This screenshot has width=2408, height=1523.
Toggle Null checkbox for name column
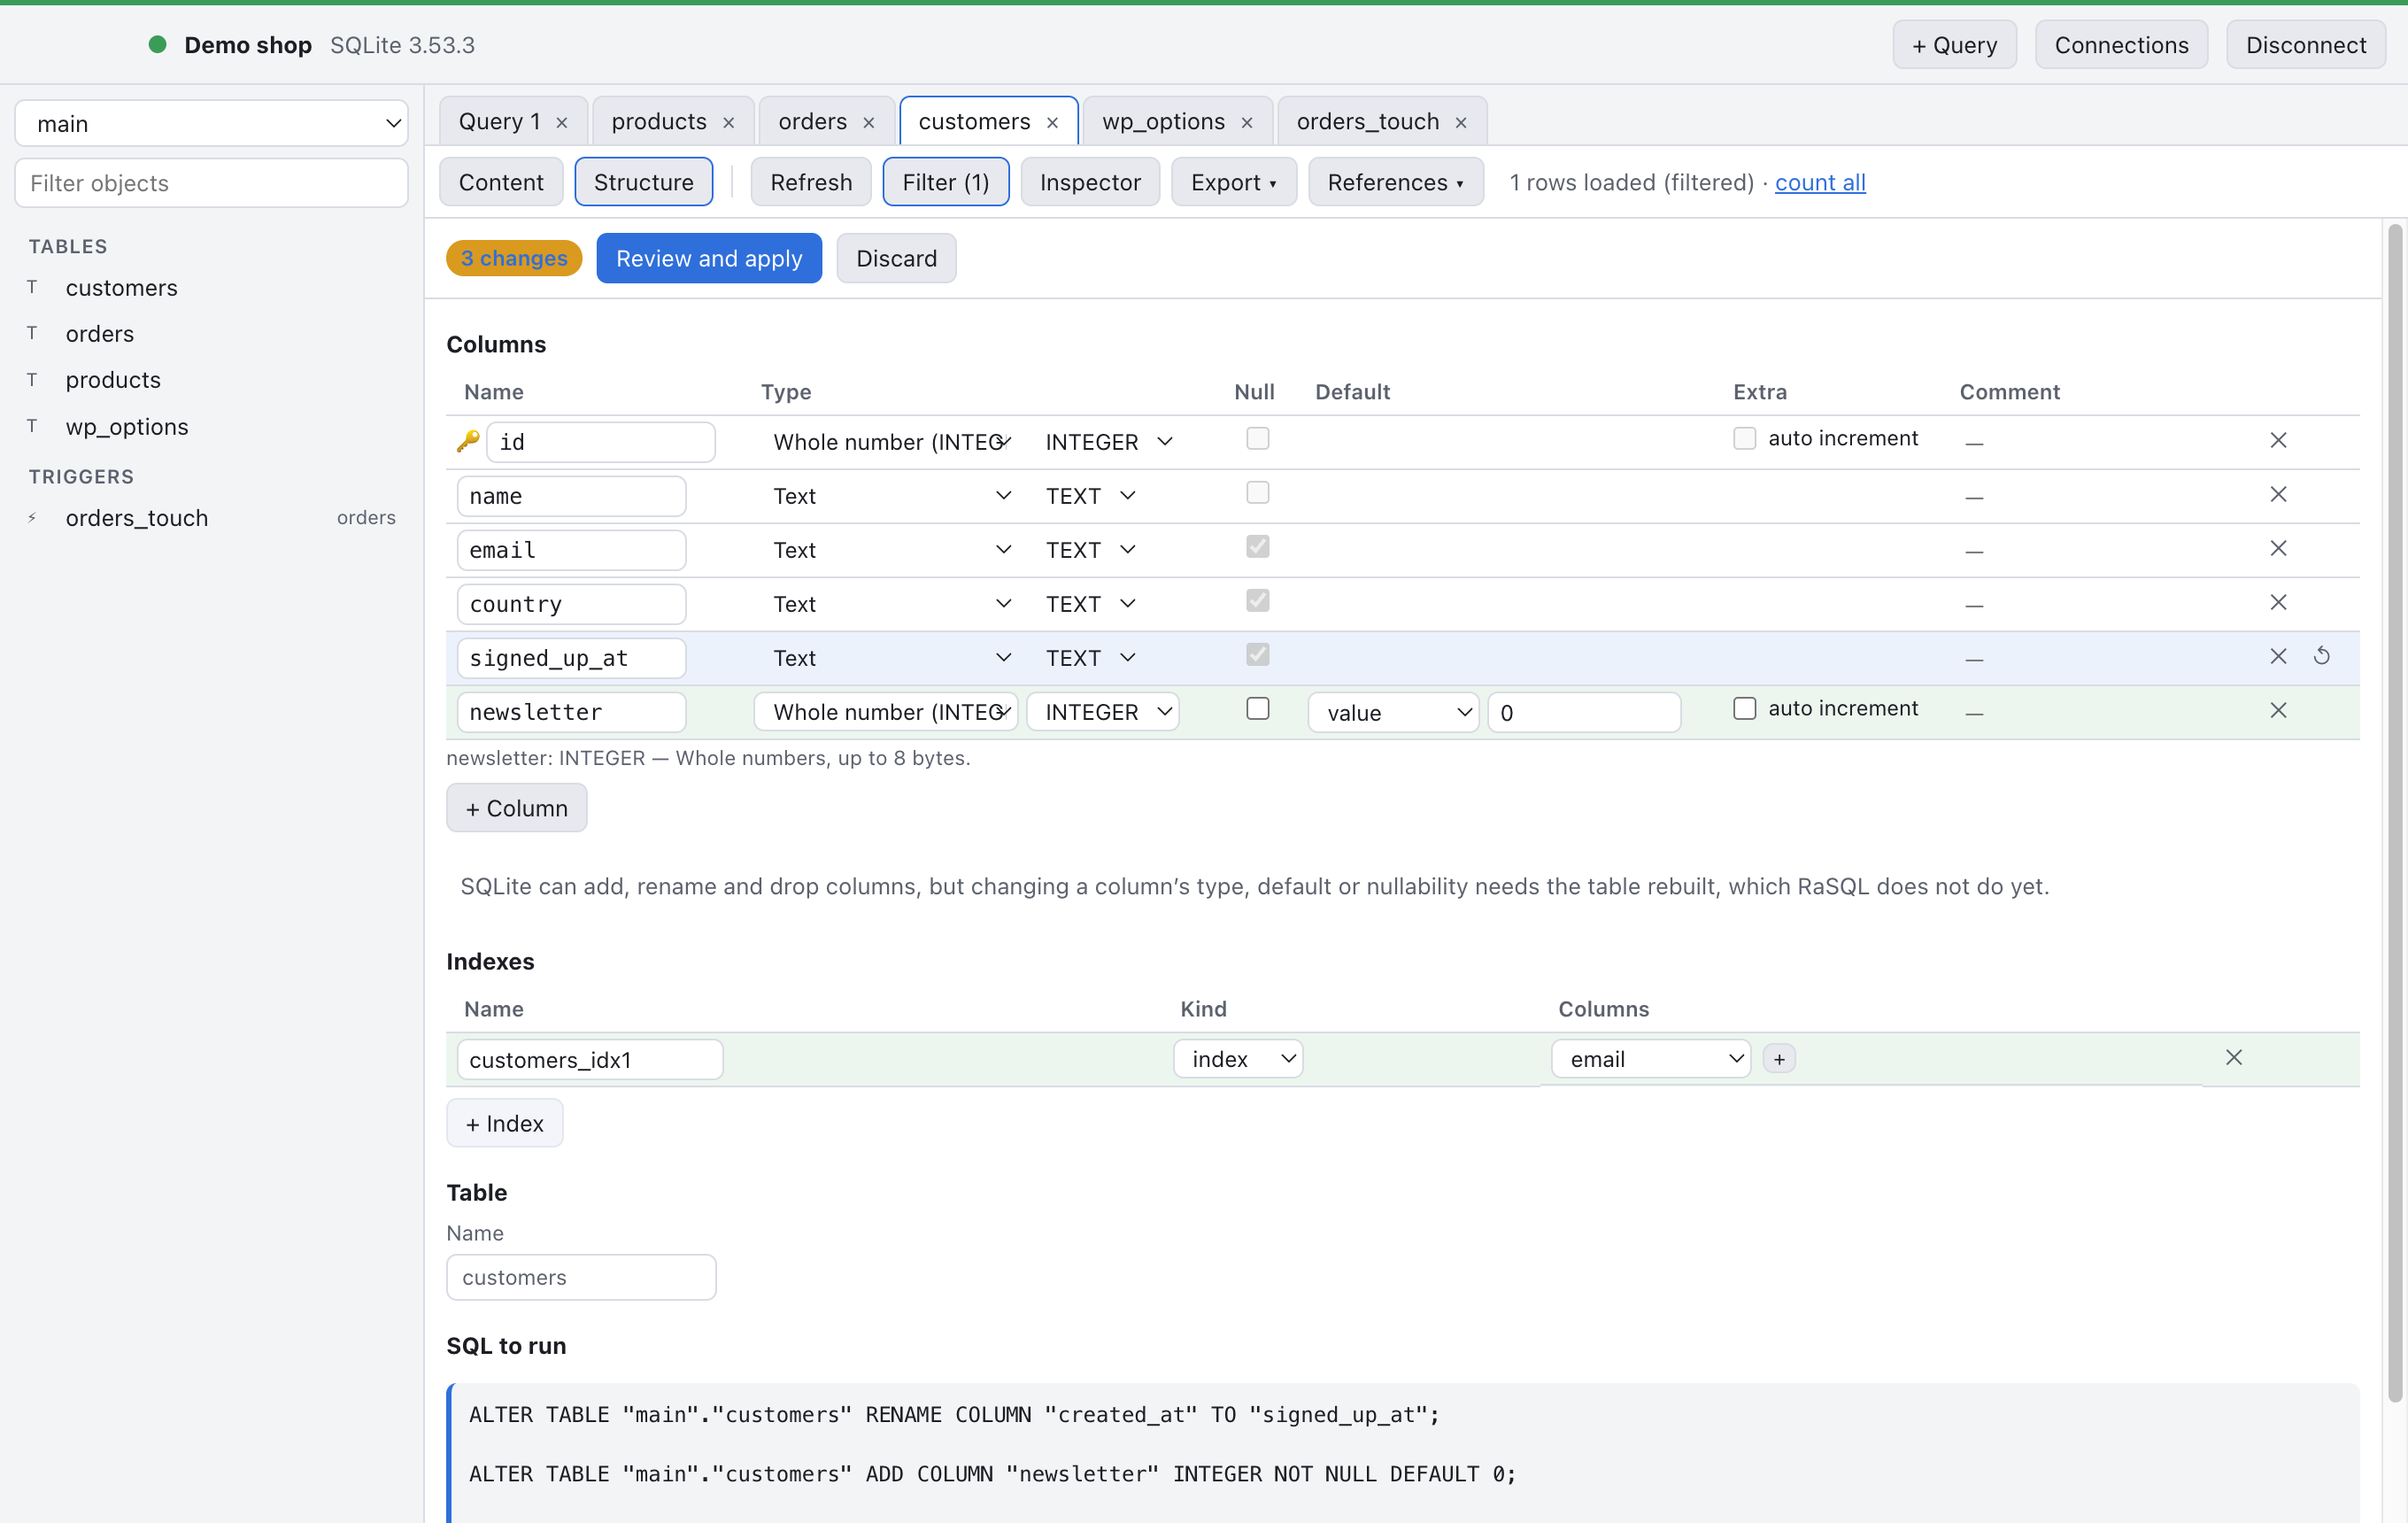(x=1257, y=493)
